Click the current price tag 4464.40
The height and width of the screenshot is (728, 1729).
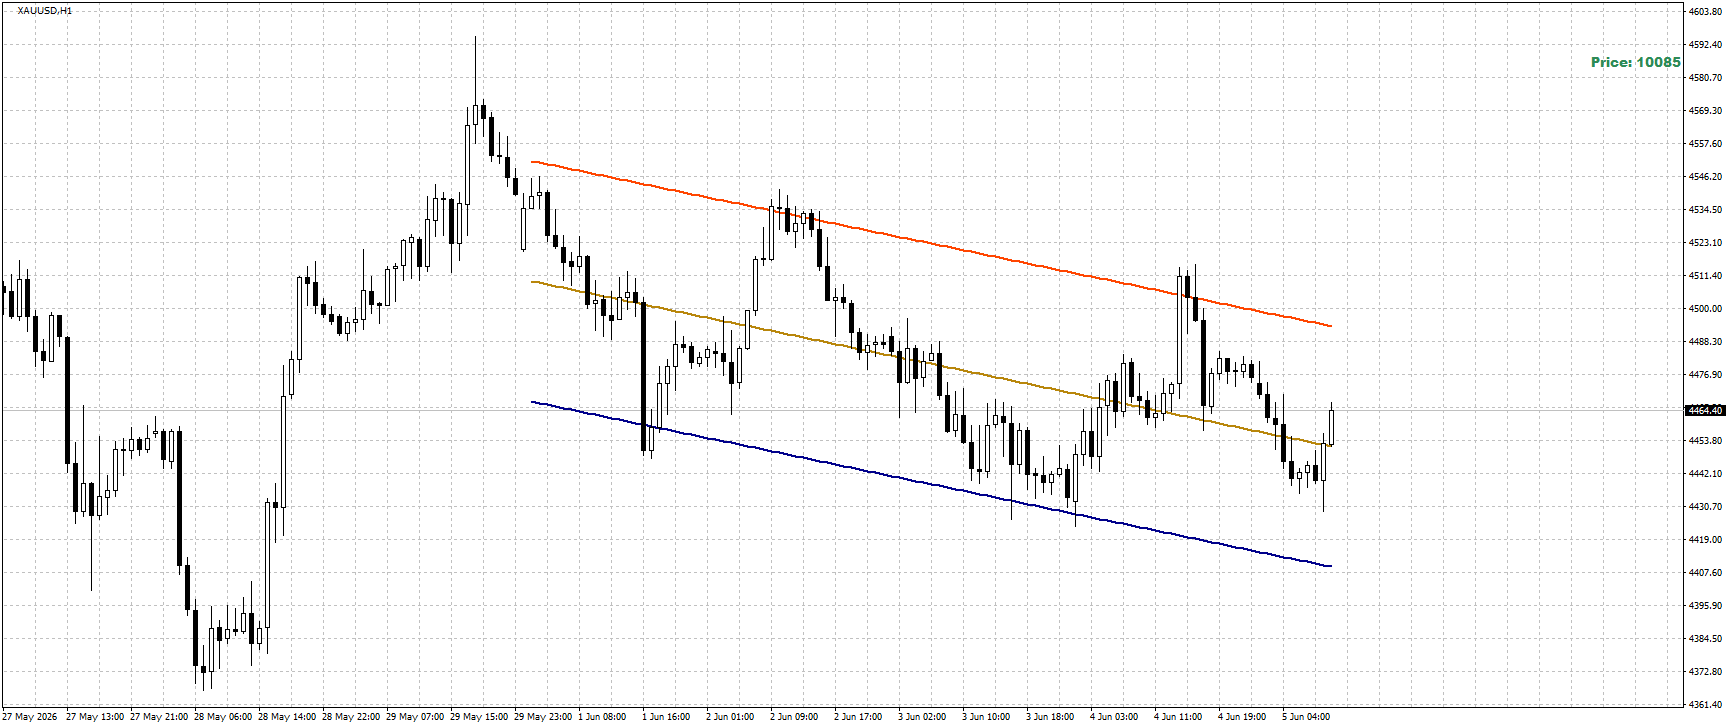[1704, 410]
